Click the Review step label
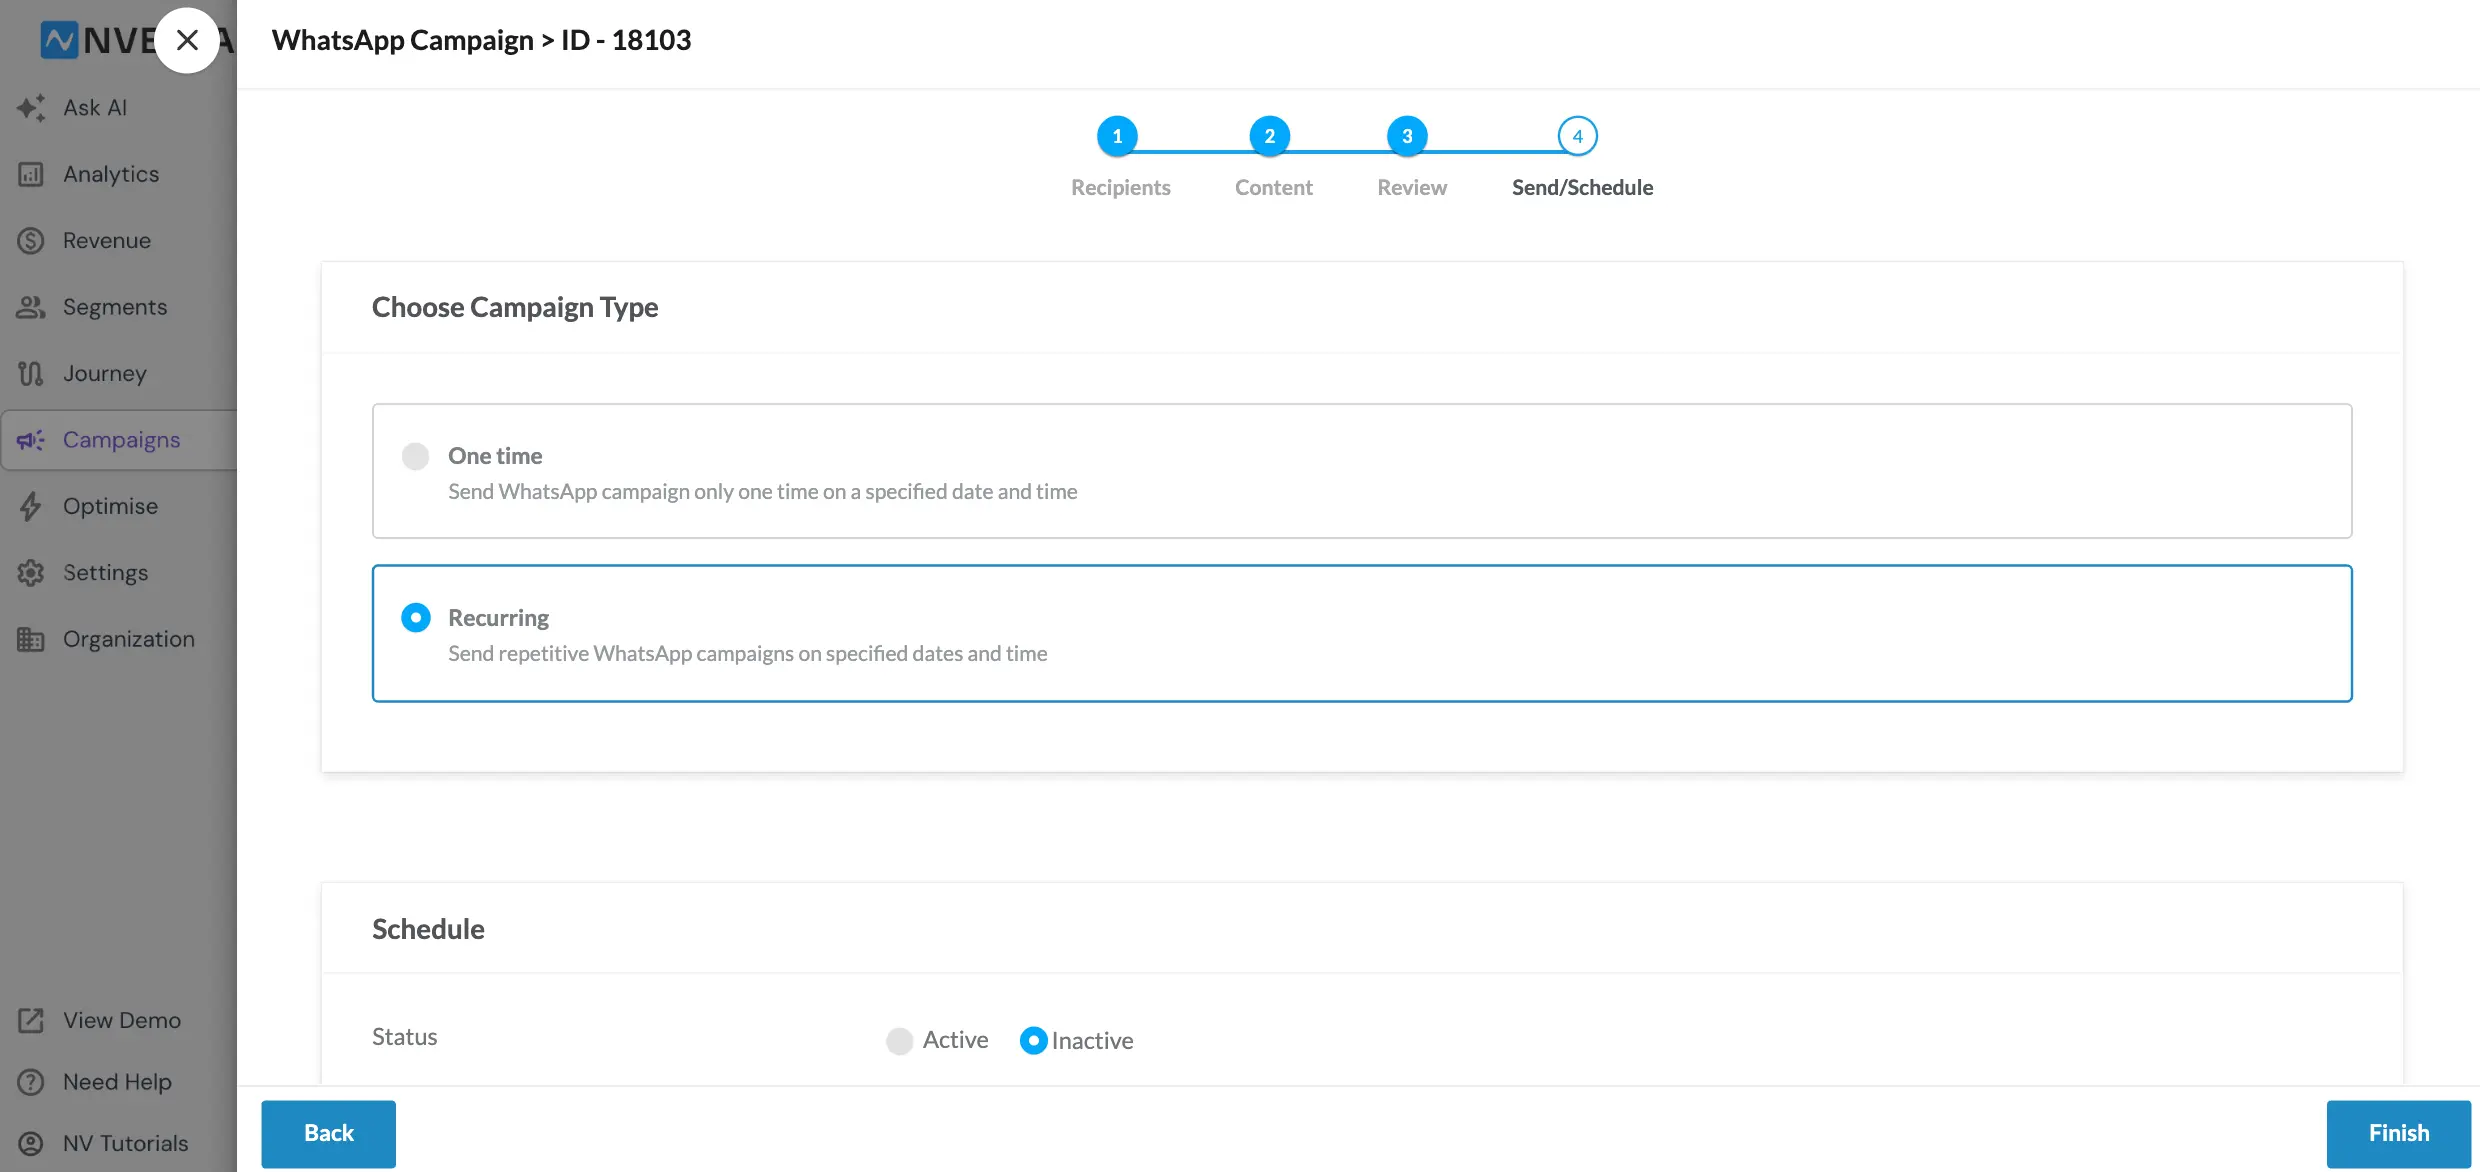 point(1412,187)
